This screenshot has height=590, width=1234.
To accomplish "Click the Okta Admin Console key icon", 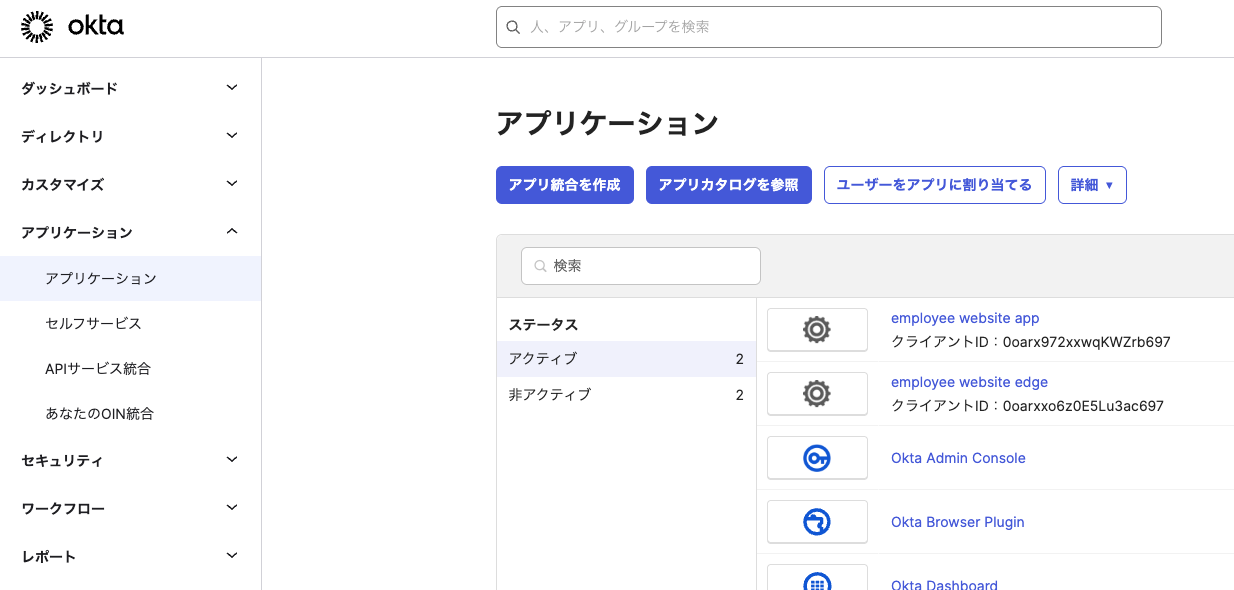I will (817, 457).
